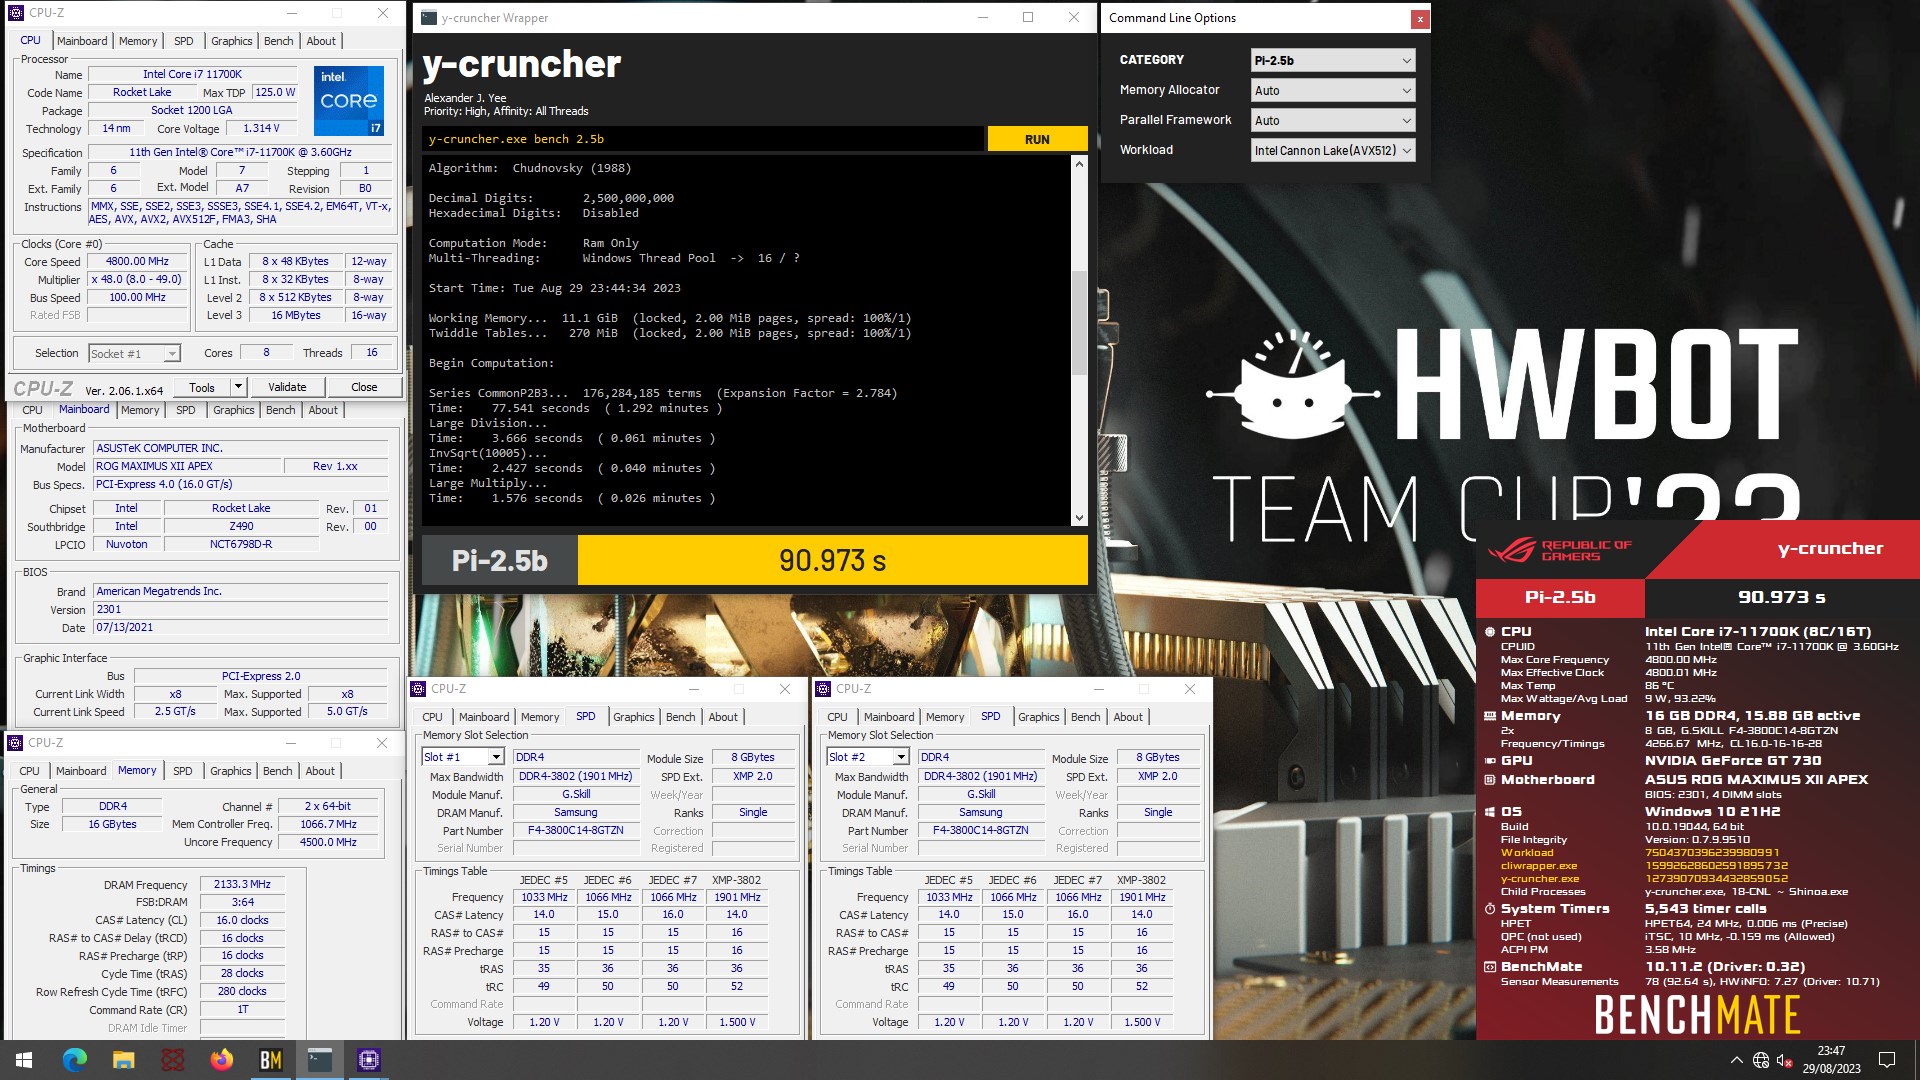Open File Explorer from taskbar
This screenshot has width=1920, height=1080.
click(123, 1059)
